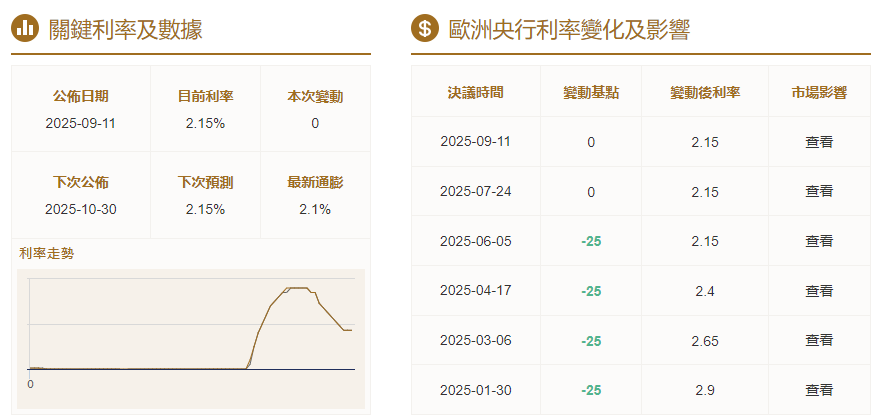Click the 目前利率 label
The width and height of the screenshot is (882, 419).
(x=205, y=96)
